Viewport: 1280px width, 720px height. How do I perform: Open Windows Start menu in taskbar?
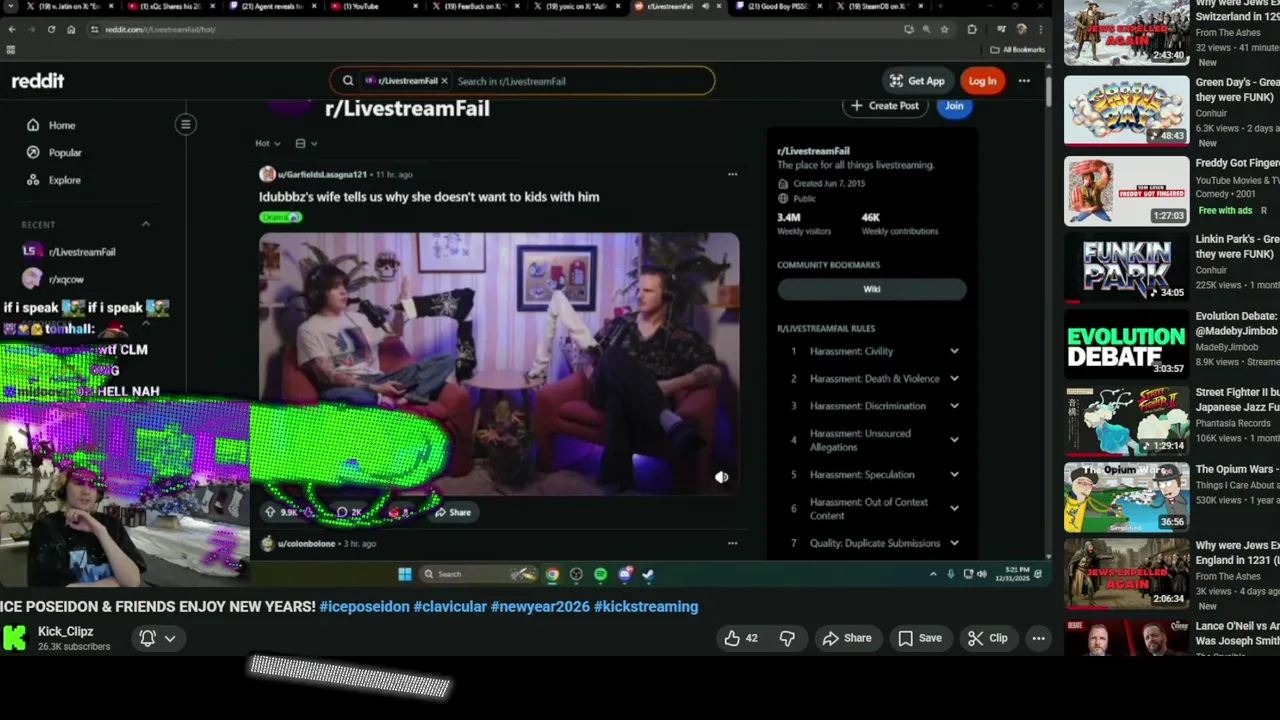pyautogui.click(x=404, y=574)
